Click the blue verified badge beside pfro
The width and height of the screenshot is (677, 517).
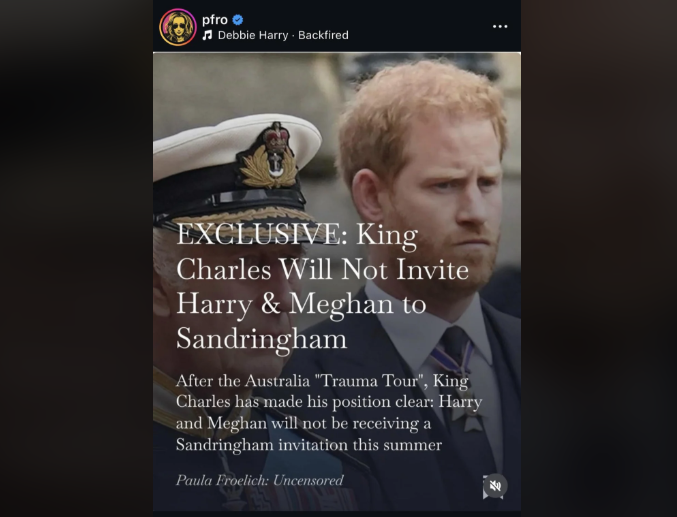coord(238,19)
